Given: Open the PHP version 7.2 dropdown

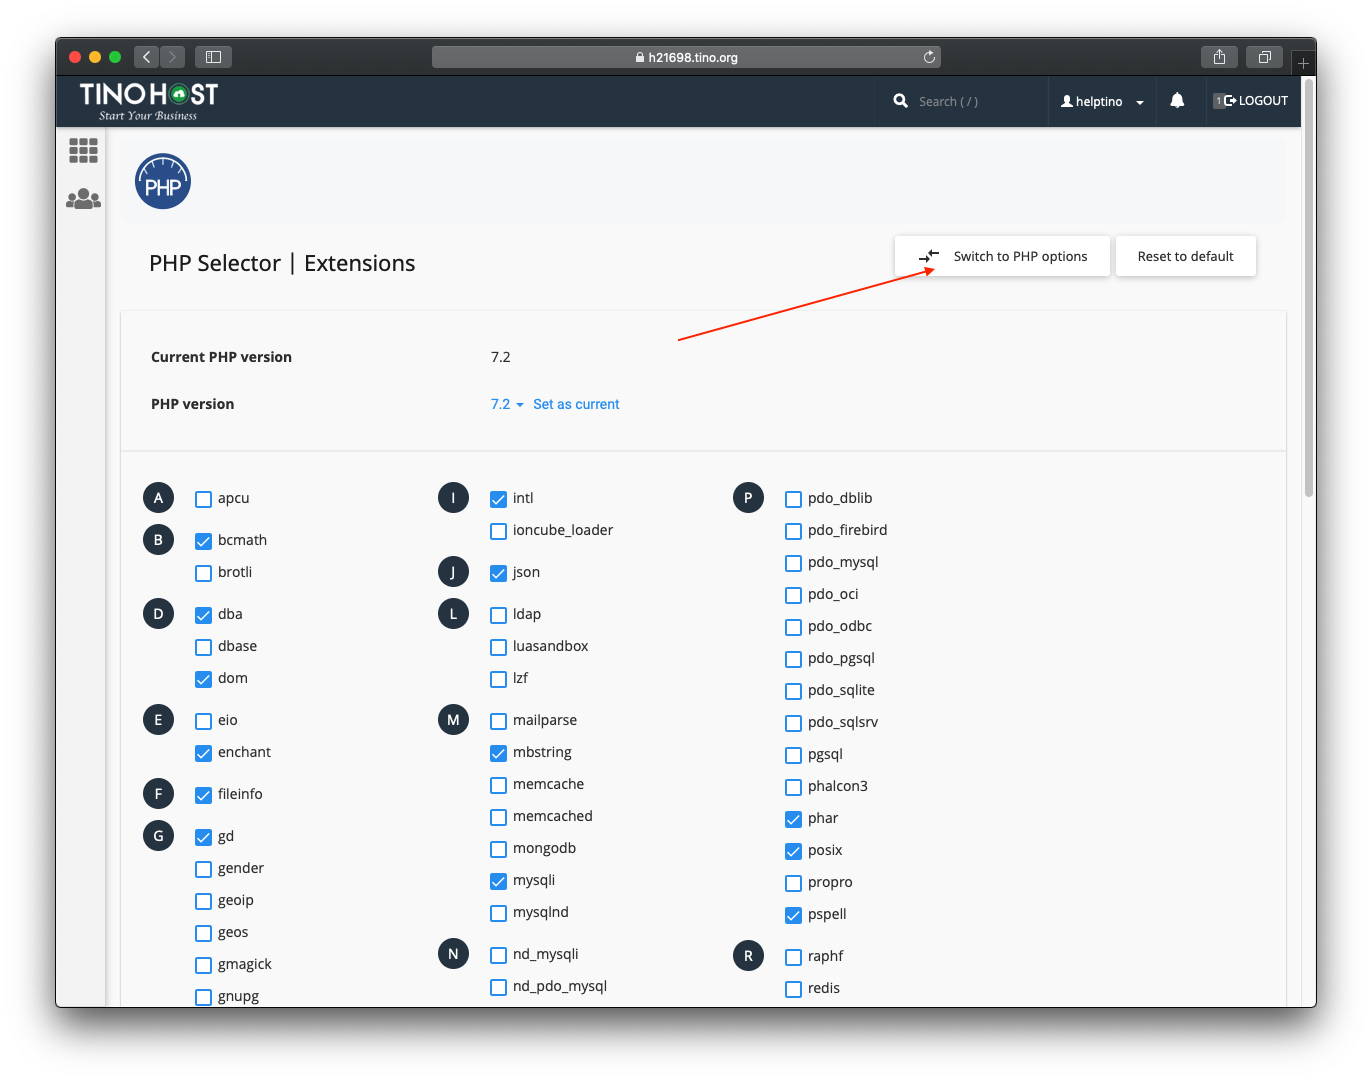Looking at the screenshot, I should 507,404.
